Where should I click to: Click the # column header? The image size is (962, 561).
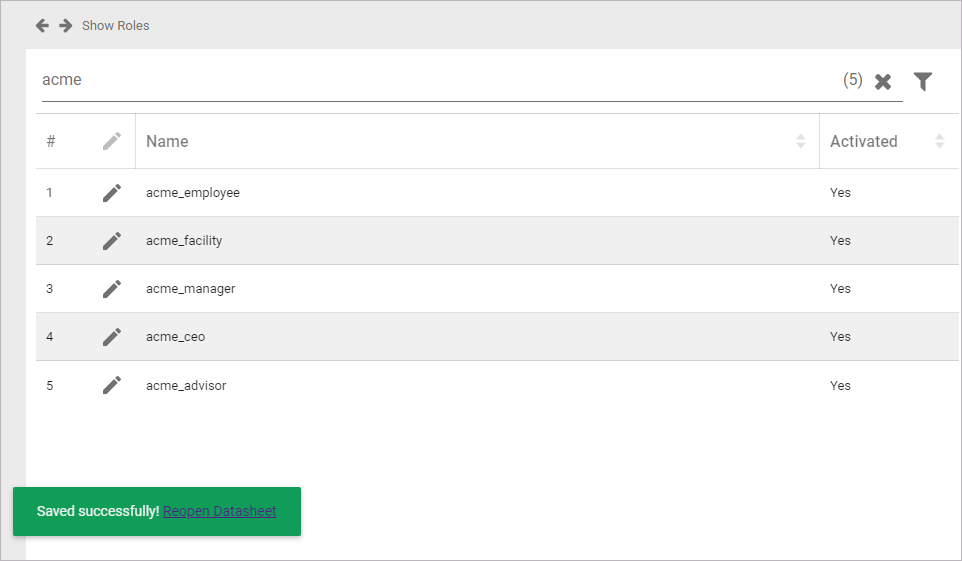coord(51,141)
